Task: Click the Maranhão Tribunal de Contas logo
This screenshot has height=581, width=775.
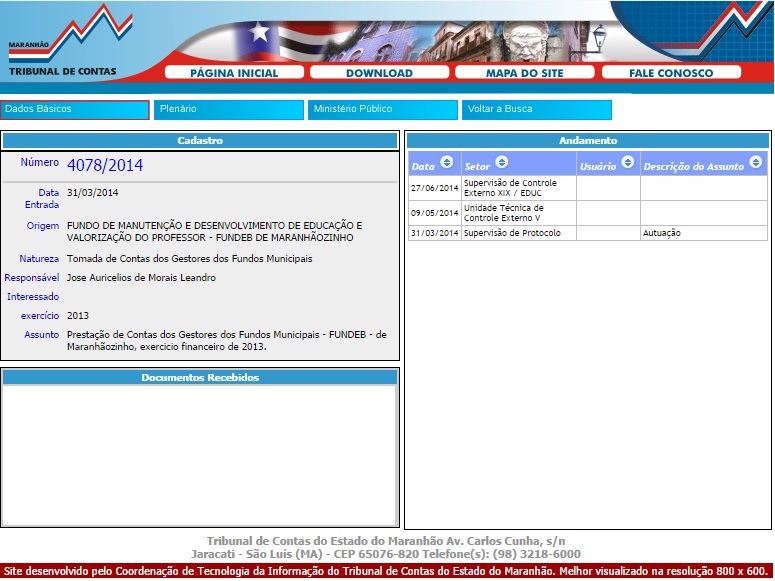Action: 69,42
